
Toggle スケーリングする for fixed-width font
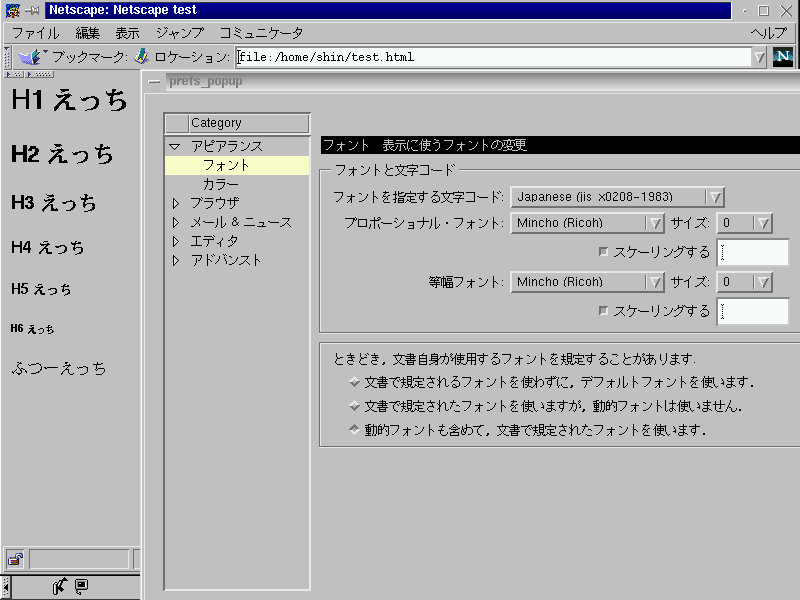[x=603, y=311]
